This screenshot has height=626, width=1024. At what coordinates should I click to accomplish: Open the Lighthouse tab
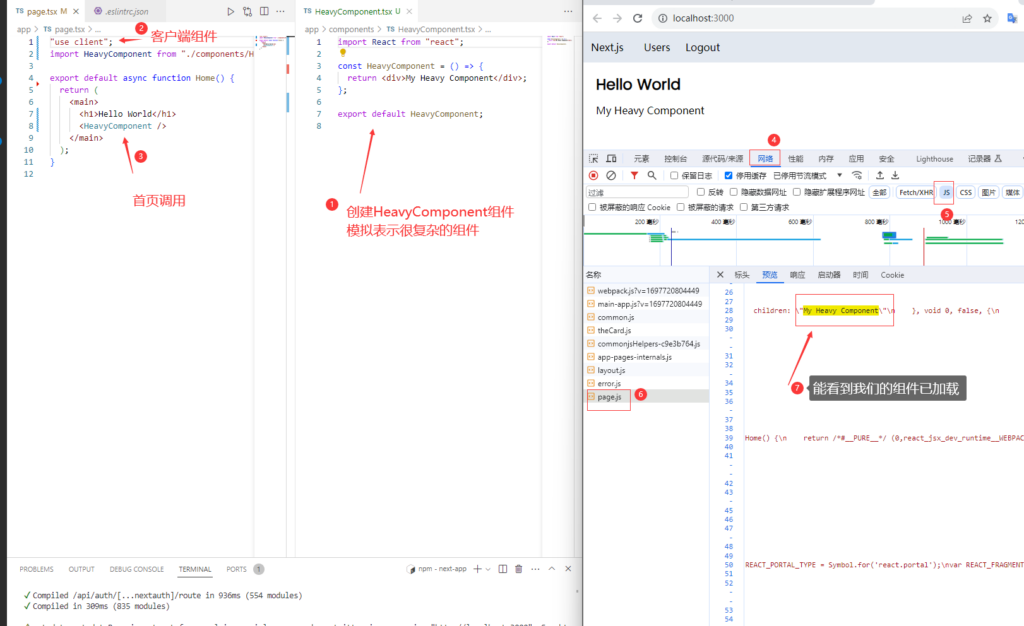(934, 159)
